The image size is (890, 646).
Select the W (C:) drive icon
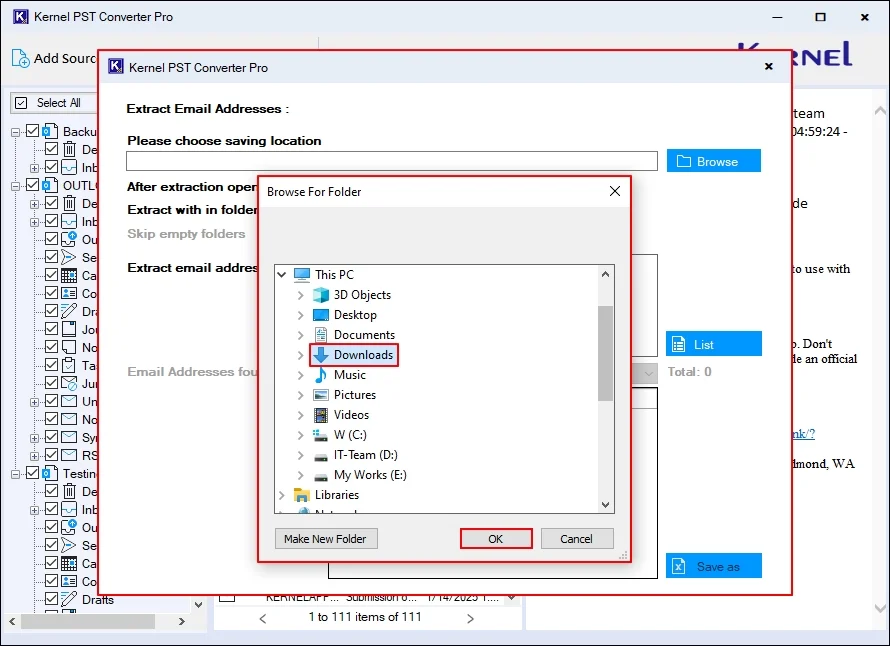(x=320, y=435)
